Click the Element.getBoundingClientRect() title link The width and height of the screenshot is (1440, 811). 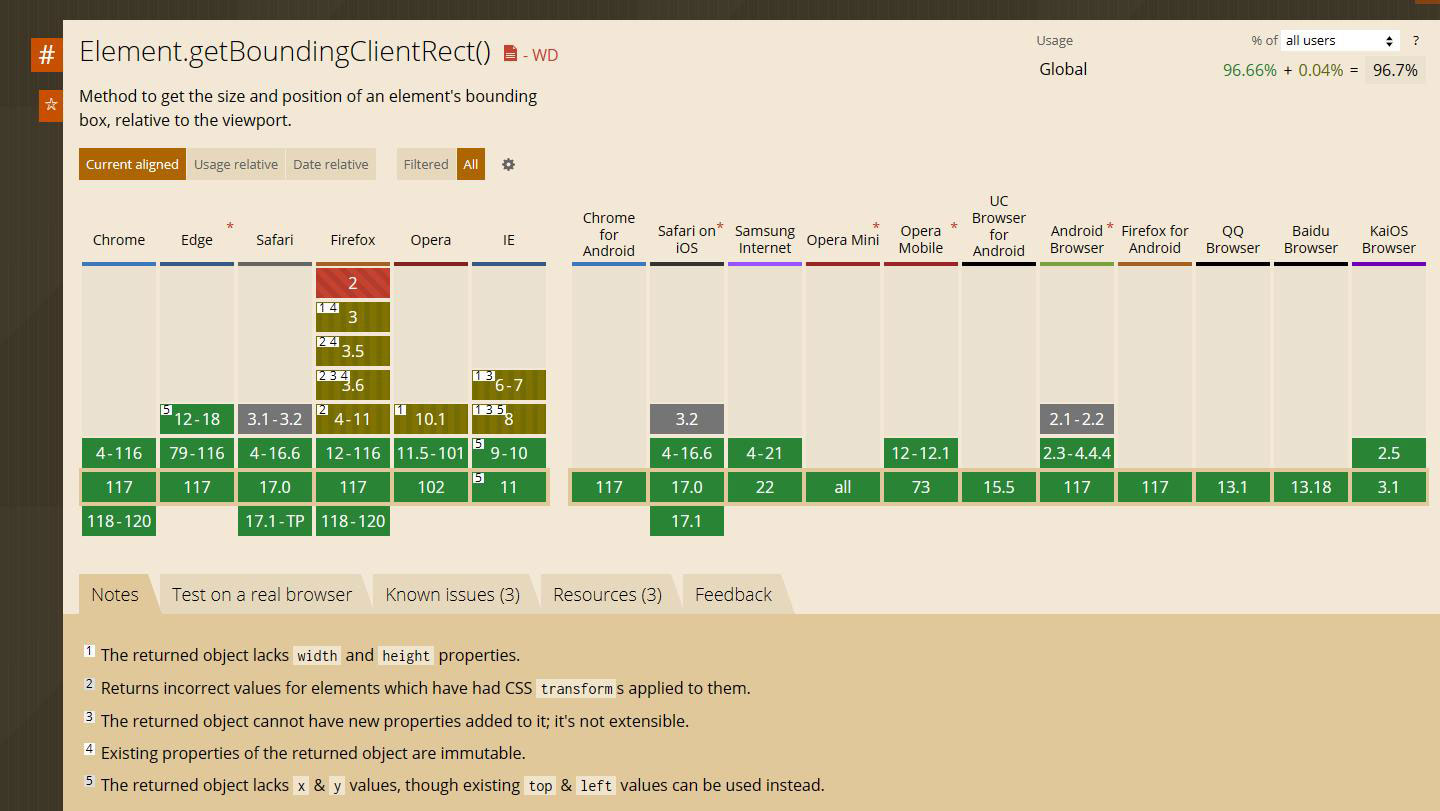[x=285, y=52]
